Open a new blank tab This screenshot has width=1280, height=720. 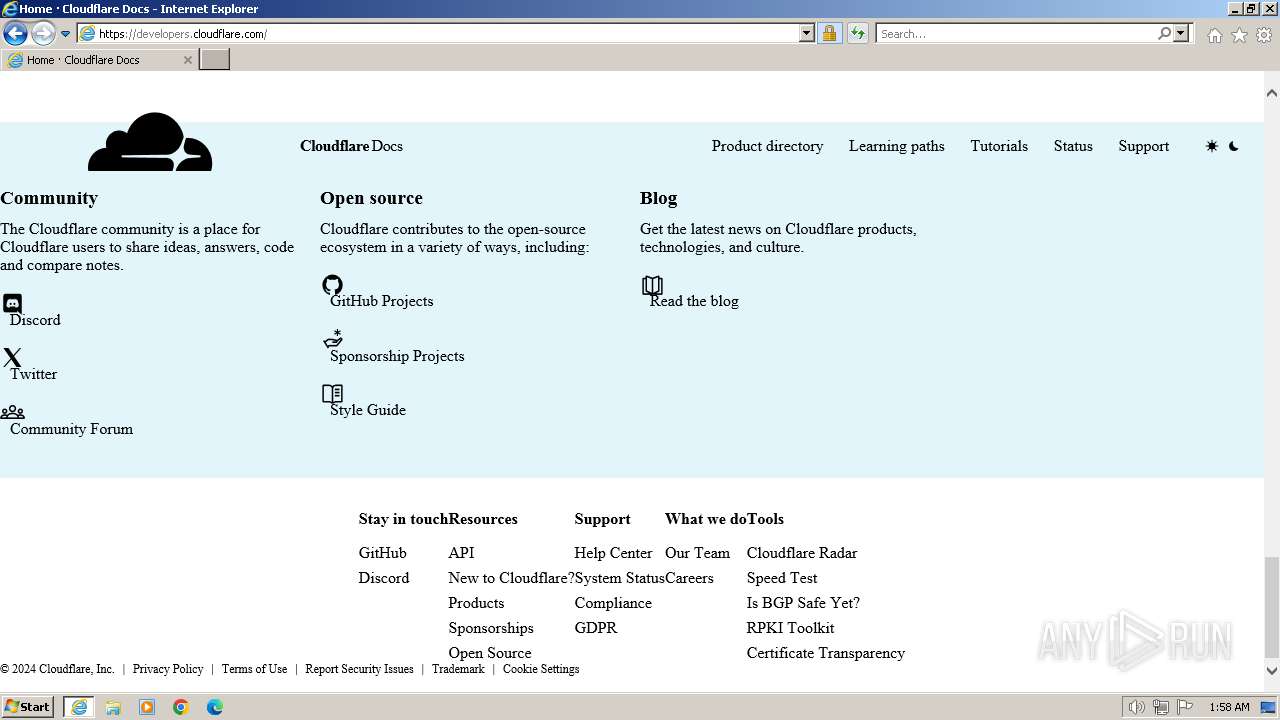pyautogui.click(x=215, y=59)
